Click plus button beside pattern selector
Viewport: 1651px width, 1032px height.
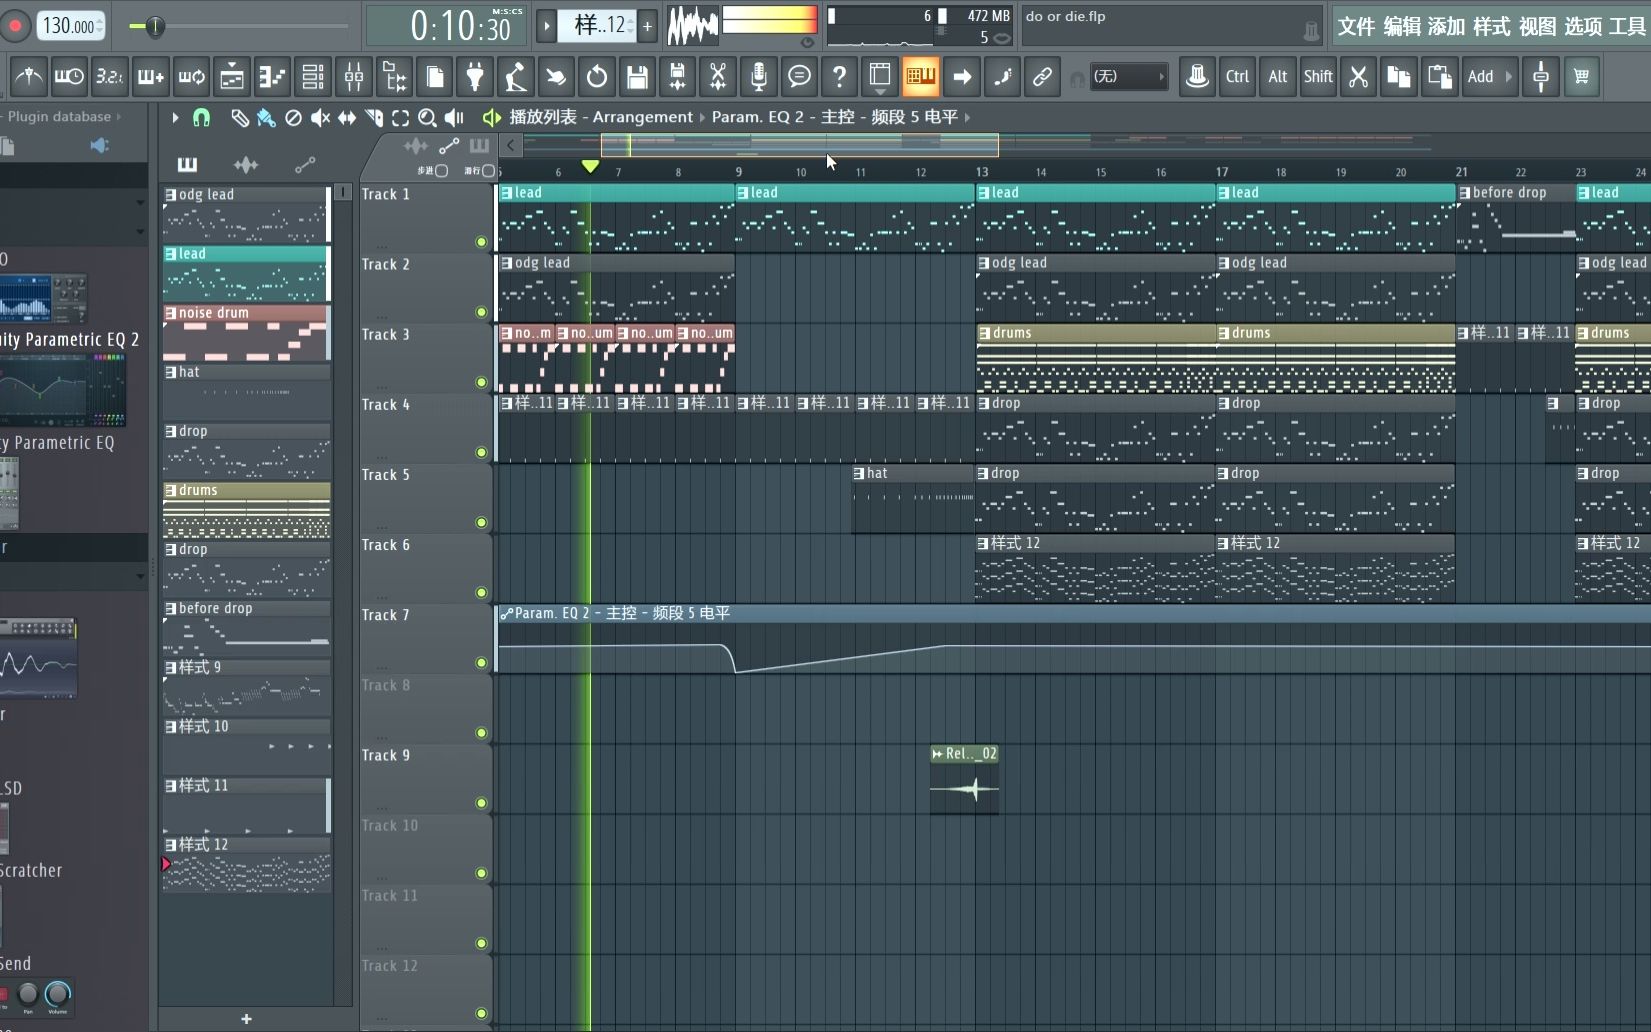(647, 26)
